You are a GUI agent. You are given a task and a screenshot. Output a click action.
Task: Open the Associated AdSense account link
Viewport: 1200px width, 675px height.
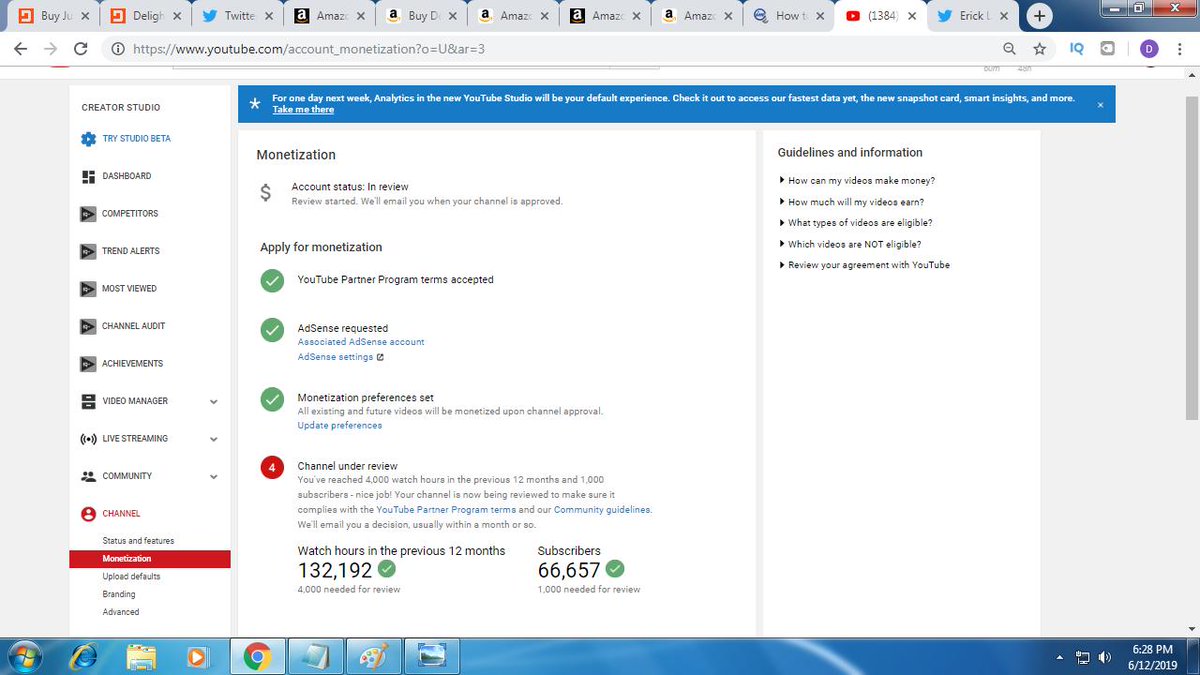pyautogui.click(x=361, y=342)
